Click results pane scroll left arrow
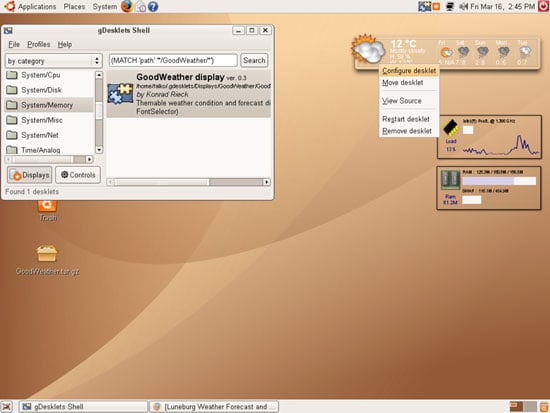 click(110, 182)
